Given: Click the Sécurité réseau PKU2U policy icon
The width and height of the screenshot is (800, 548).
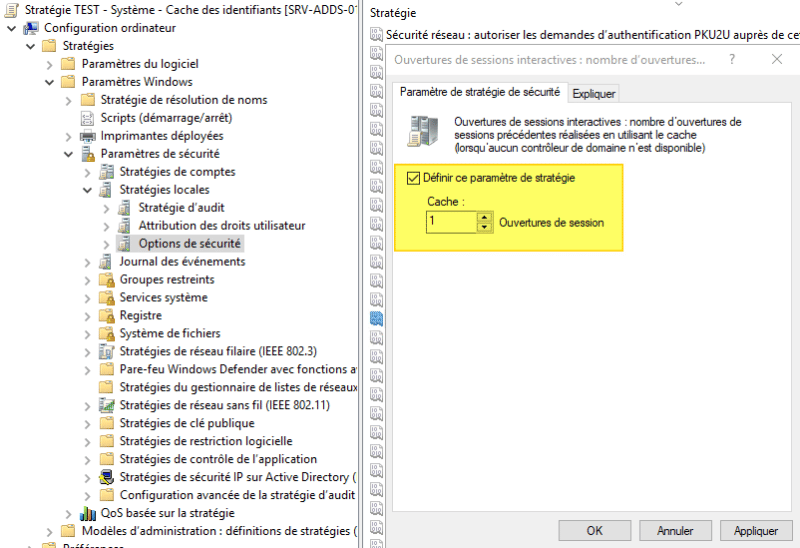Looking at the screenshot, I should [376, 35].
